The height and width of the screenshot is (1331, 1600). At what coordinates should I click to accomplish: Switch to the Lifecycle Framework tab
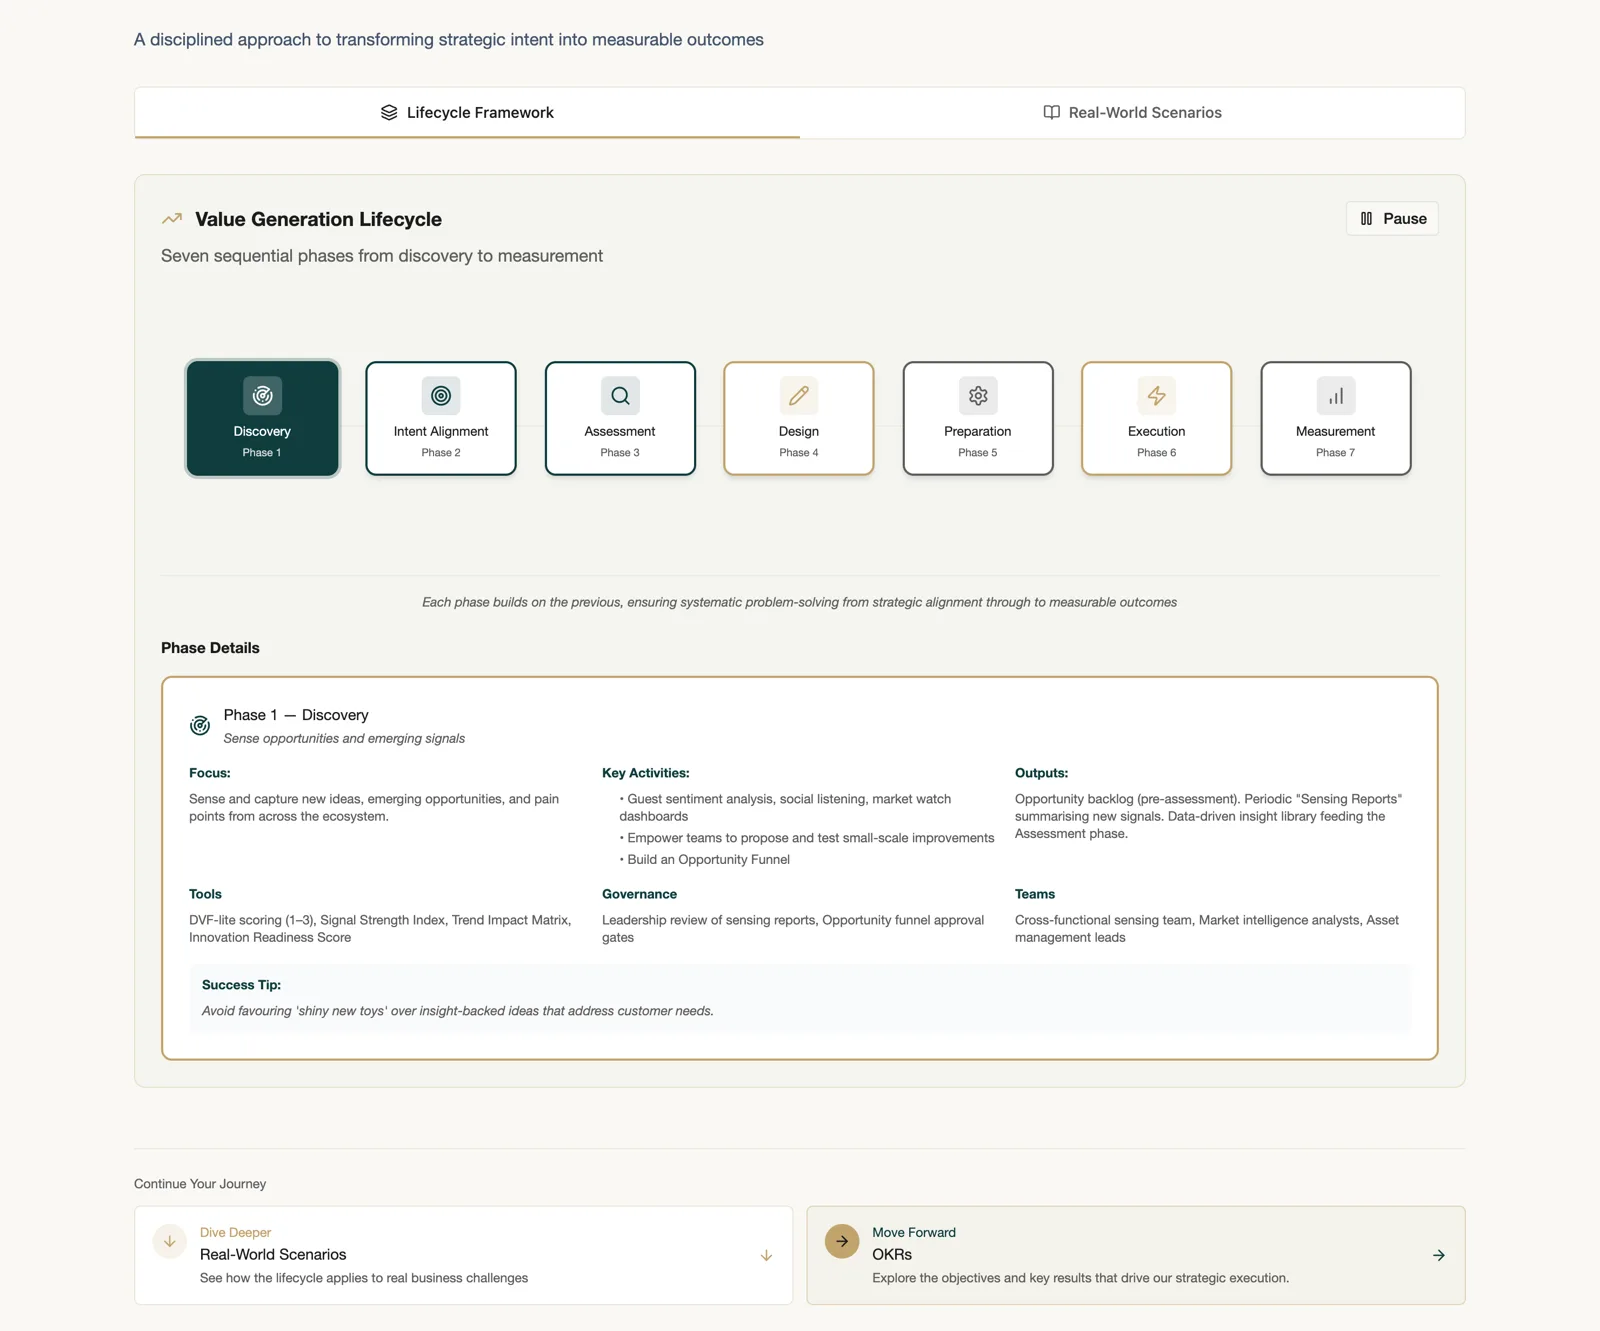tap(467, 112)
